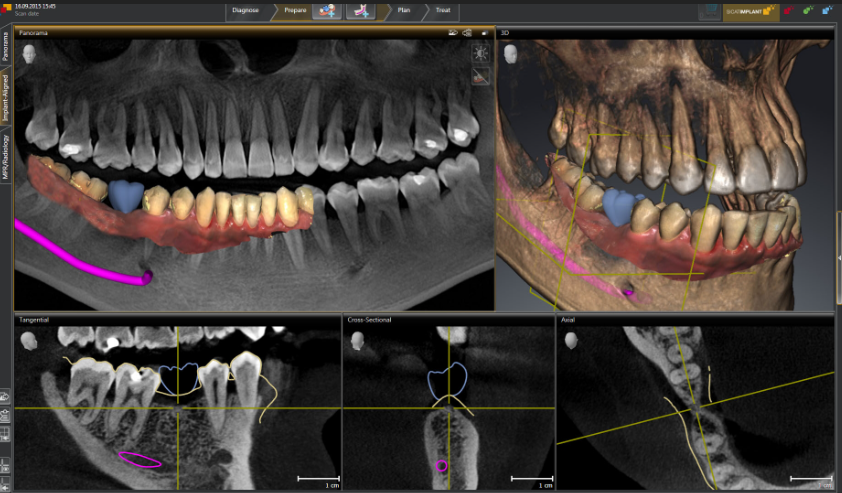The image size is (842, 493).
Task: Click the SICAT Implant module button
Action: (750, 11)
